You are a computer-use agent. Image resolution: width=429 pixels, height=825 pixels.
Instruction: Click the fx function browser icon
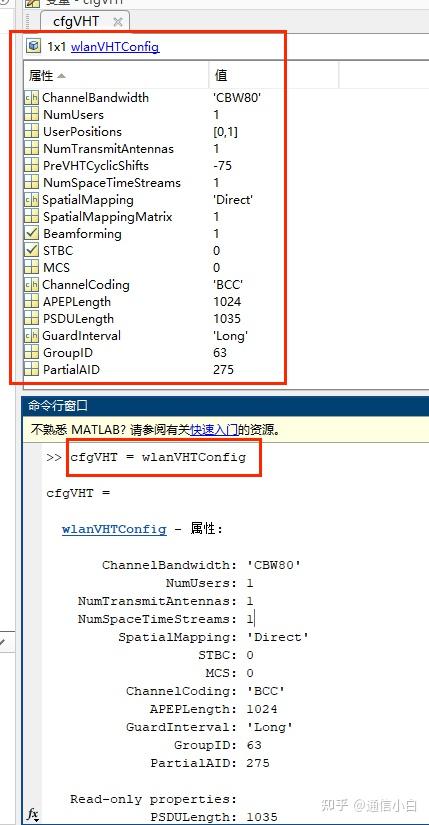coord(33,814)
